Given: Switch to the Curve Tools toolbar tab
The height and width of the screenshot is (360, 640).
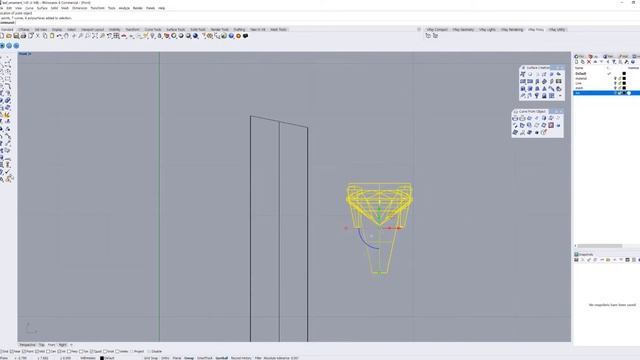Looking at the screenshot, I should [153, 29].
